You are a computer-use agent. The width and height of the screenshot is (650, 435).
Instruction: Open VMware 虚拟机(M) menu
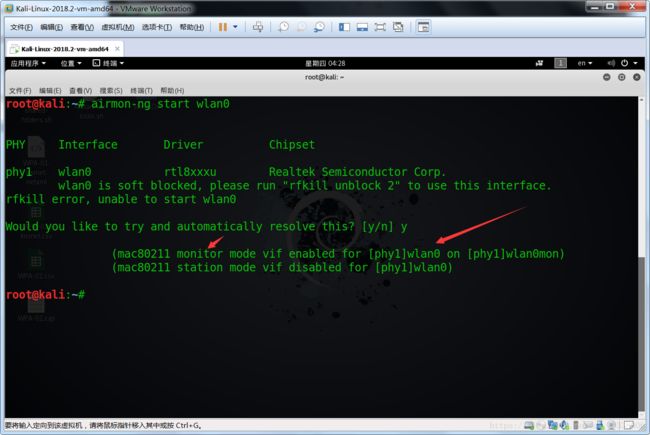pyautogui.click(x=118, y=27)
